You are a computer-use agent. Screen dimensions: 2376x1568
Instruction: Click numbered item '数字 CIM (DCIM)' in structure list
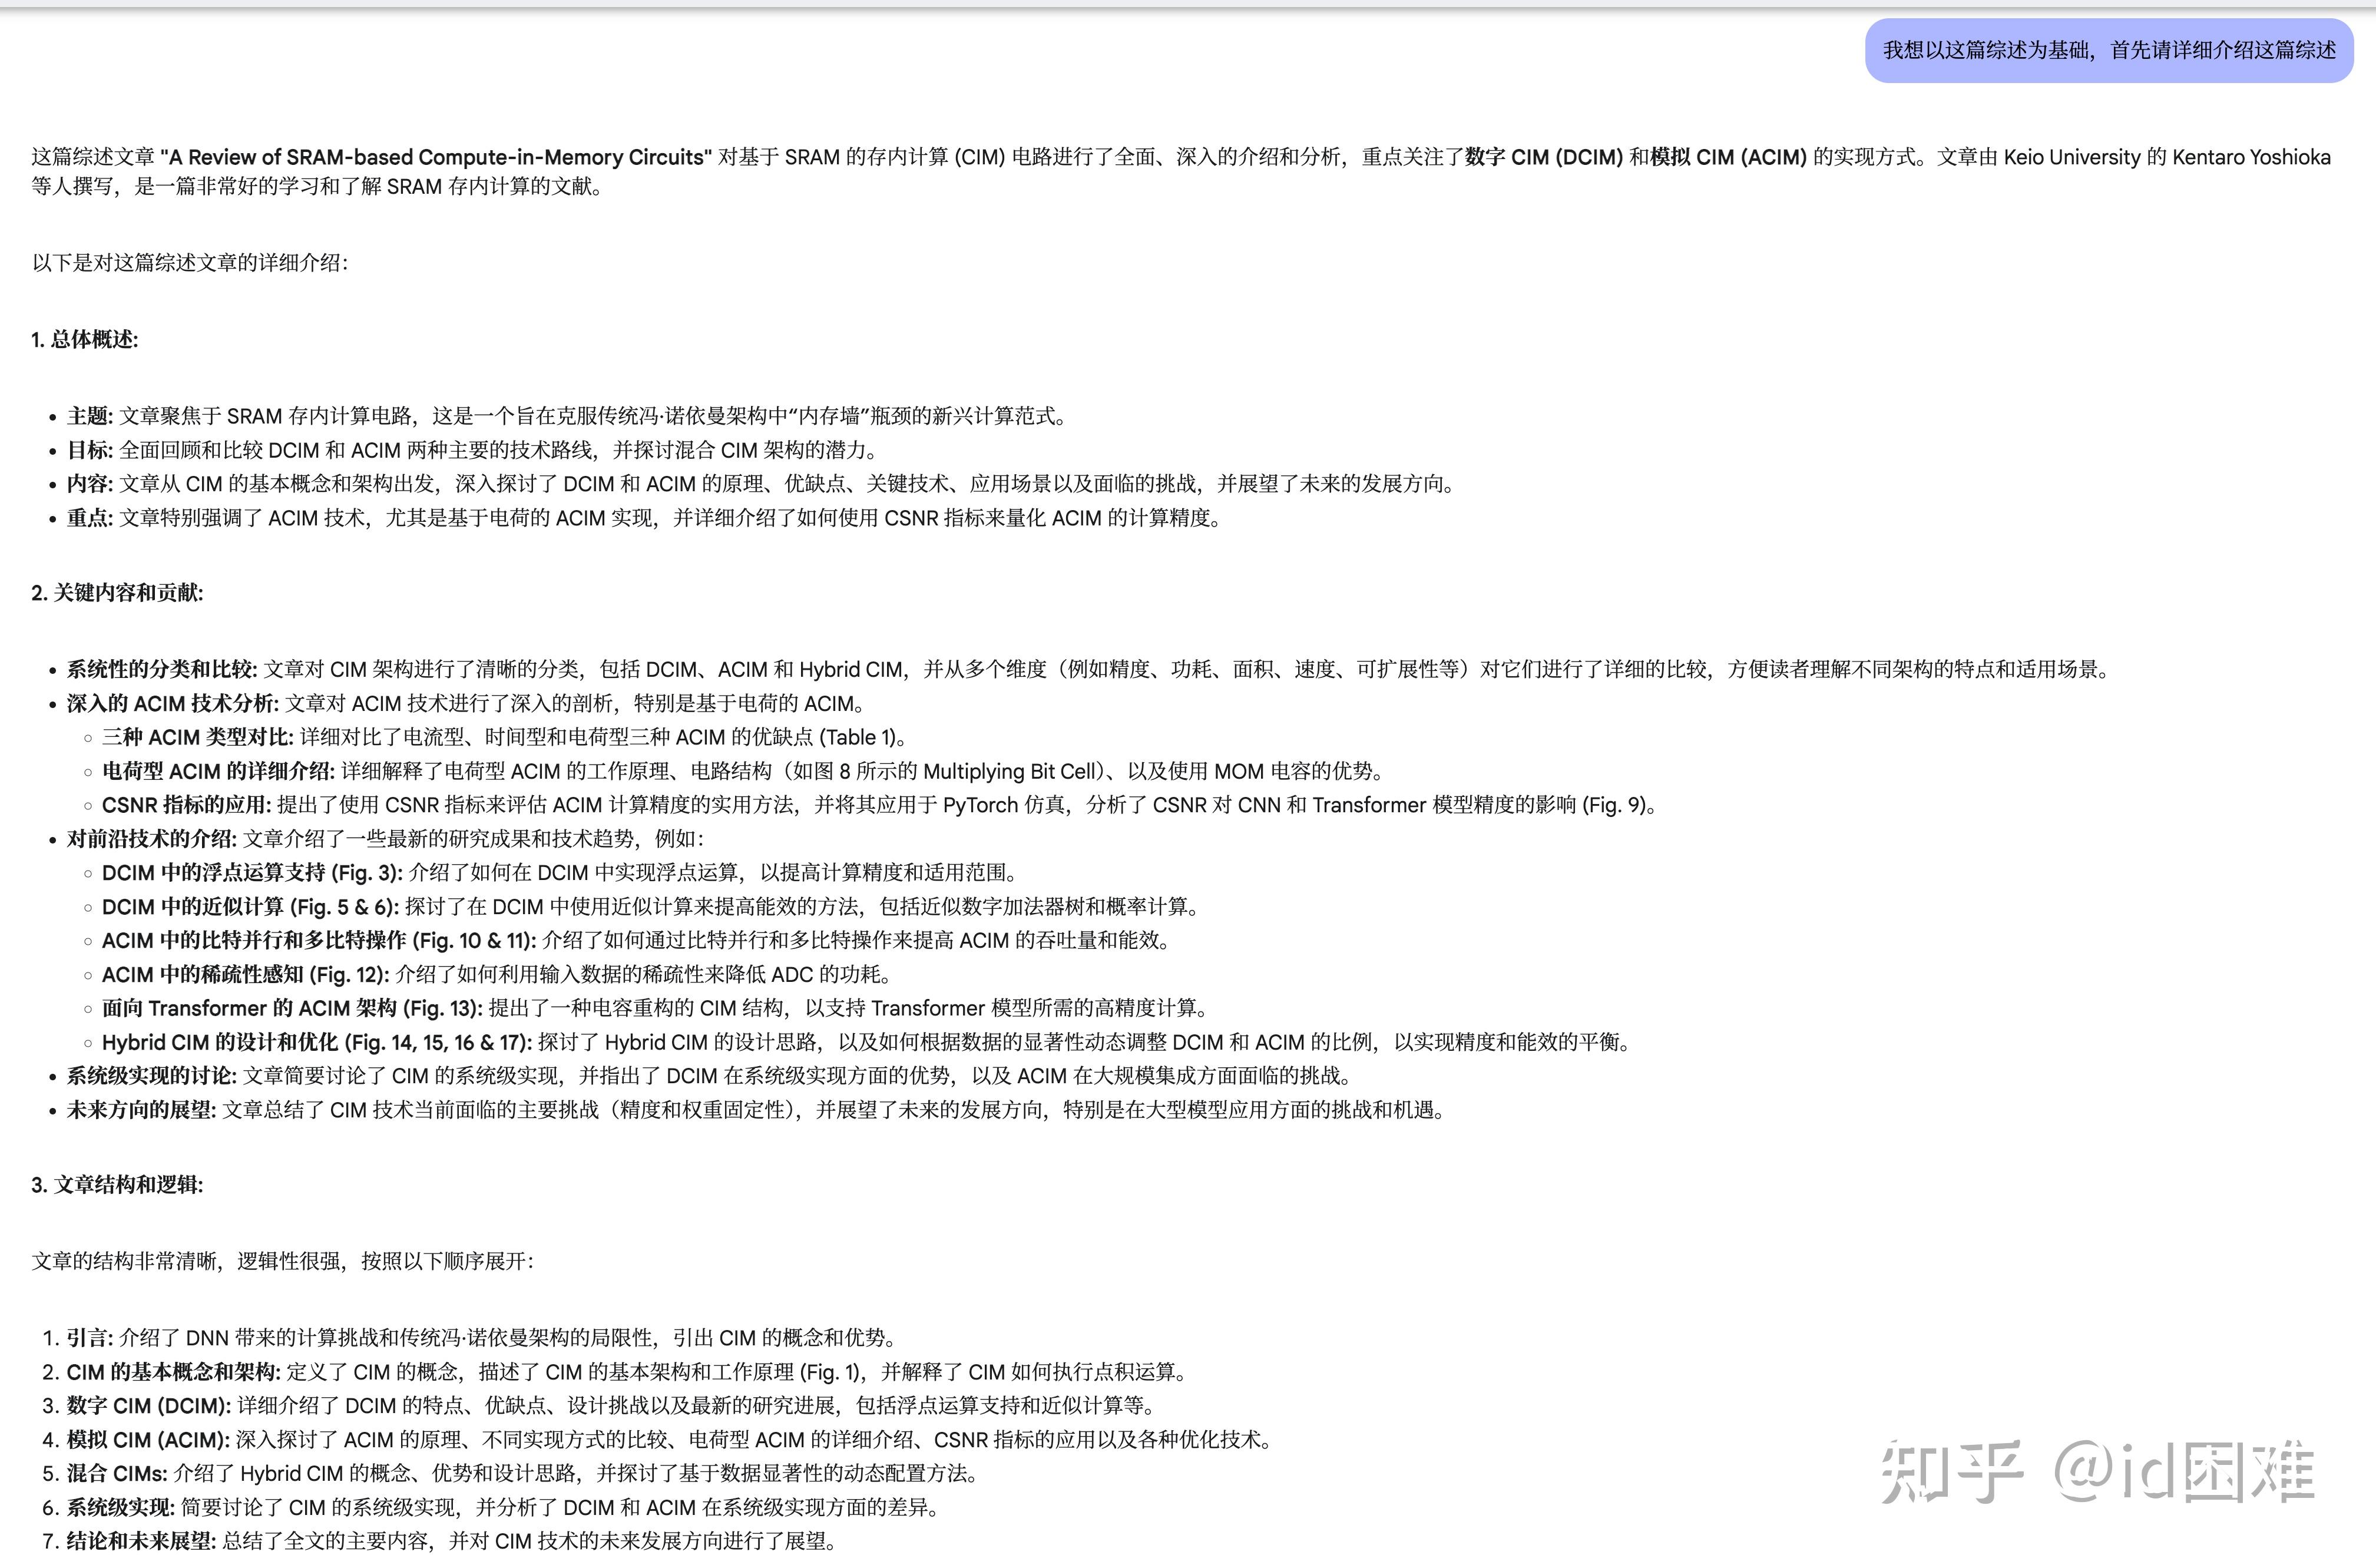pos(148,1406)
